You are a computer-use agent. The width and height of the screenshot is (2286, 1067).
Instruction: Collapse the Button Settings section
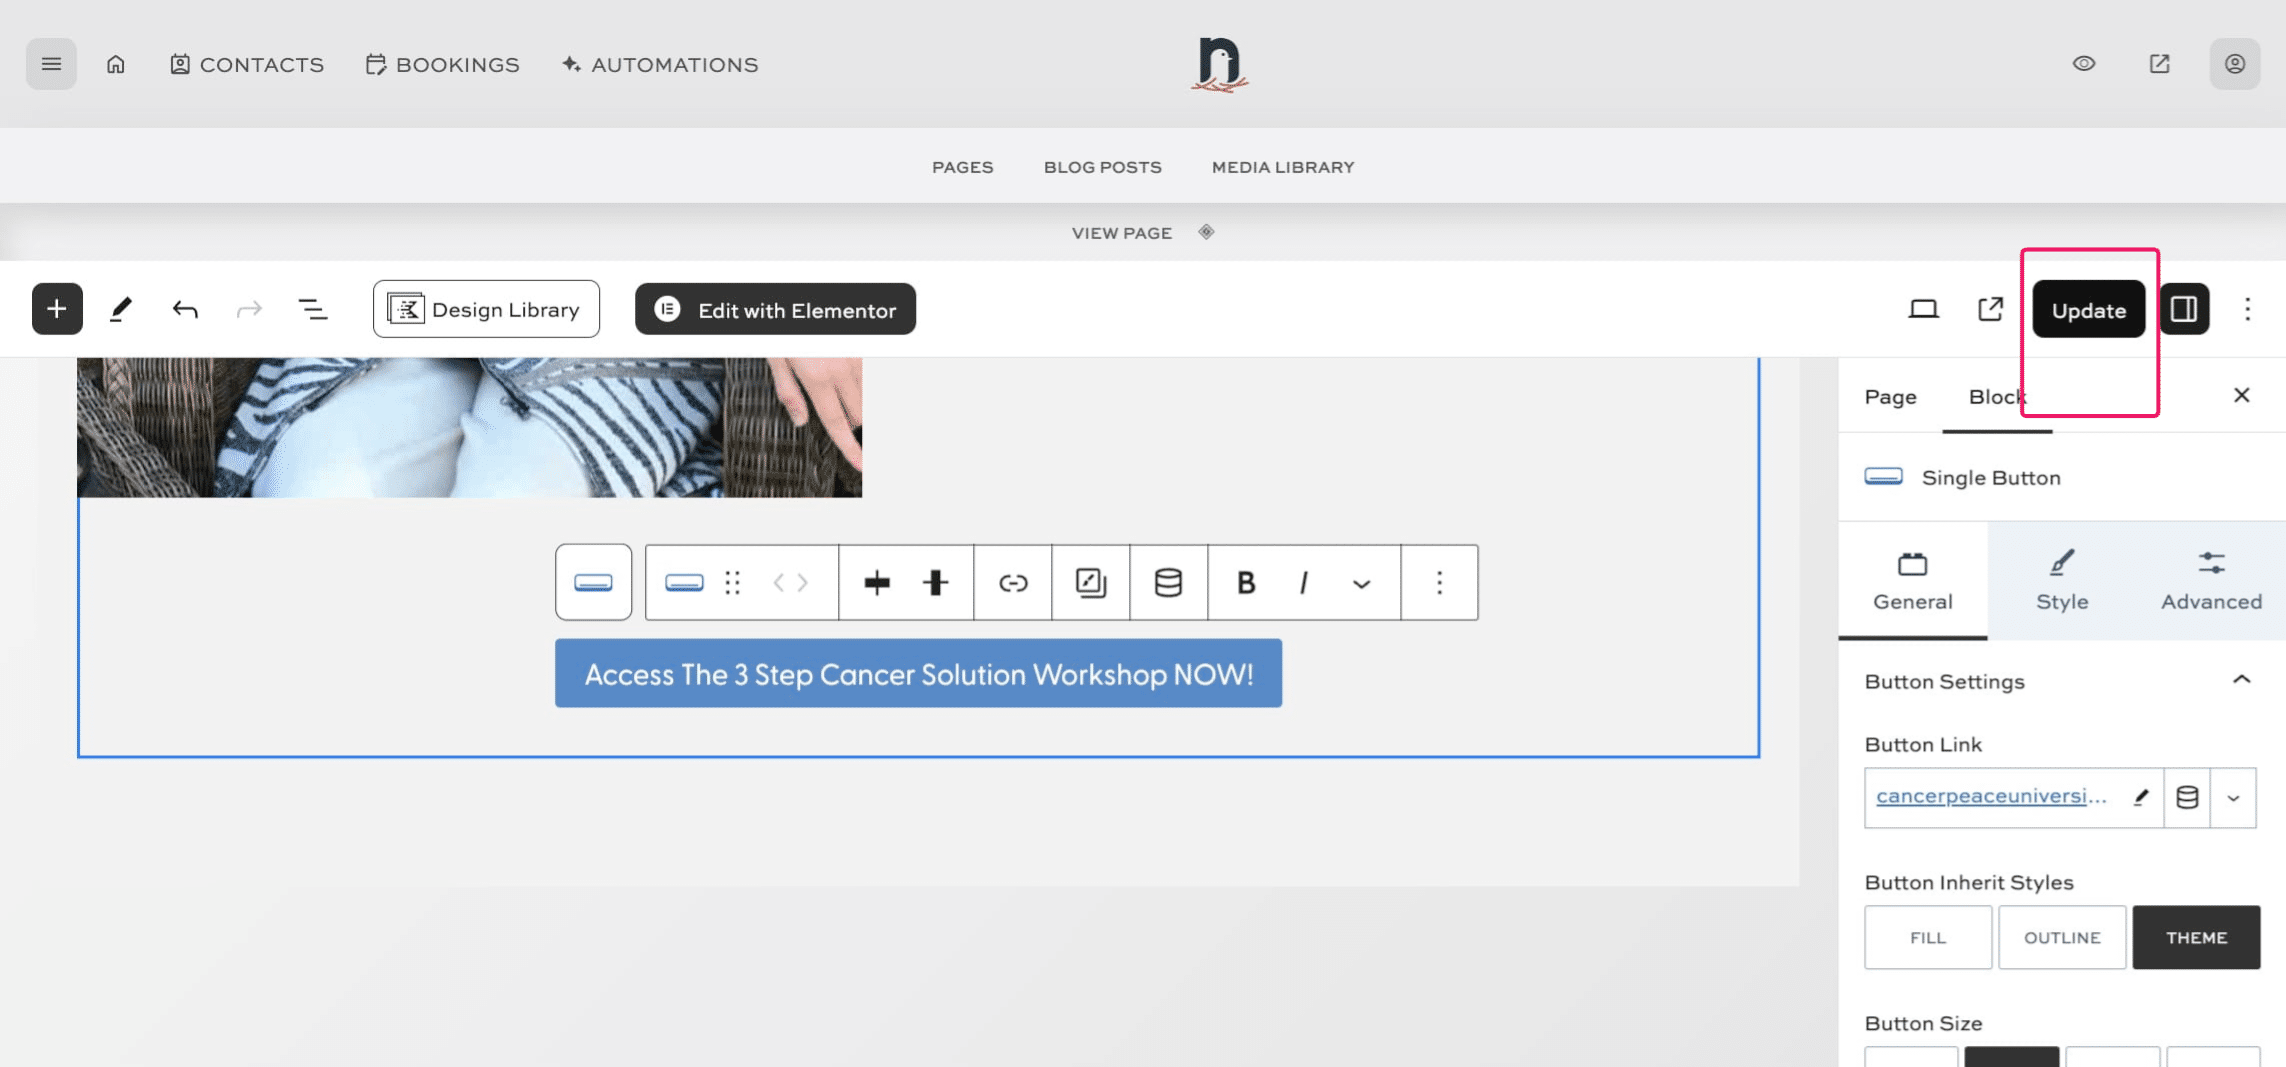point(2240,679)
